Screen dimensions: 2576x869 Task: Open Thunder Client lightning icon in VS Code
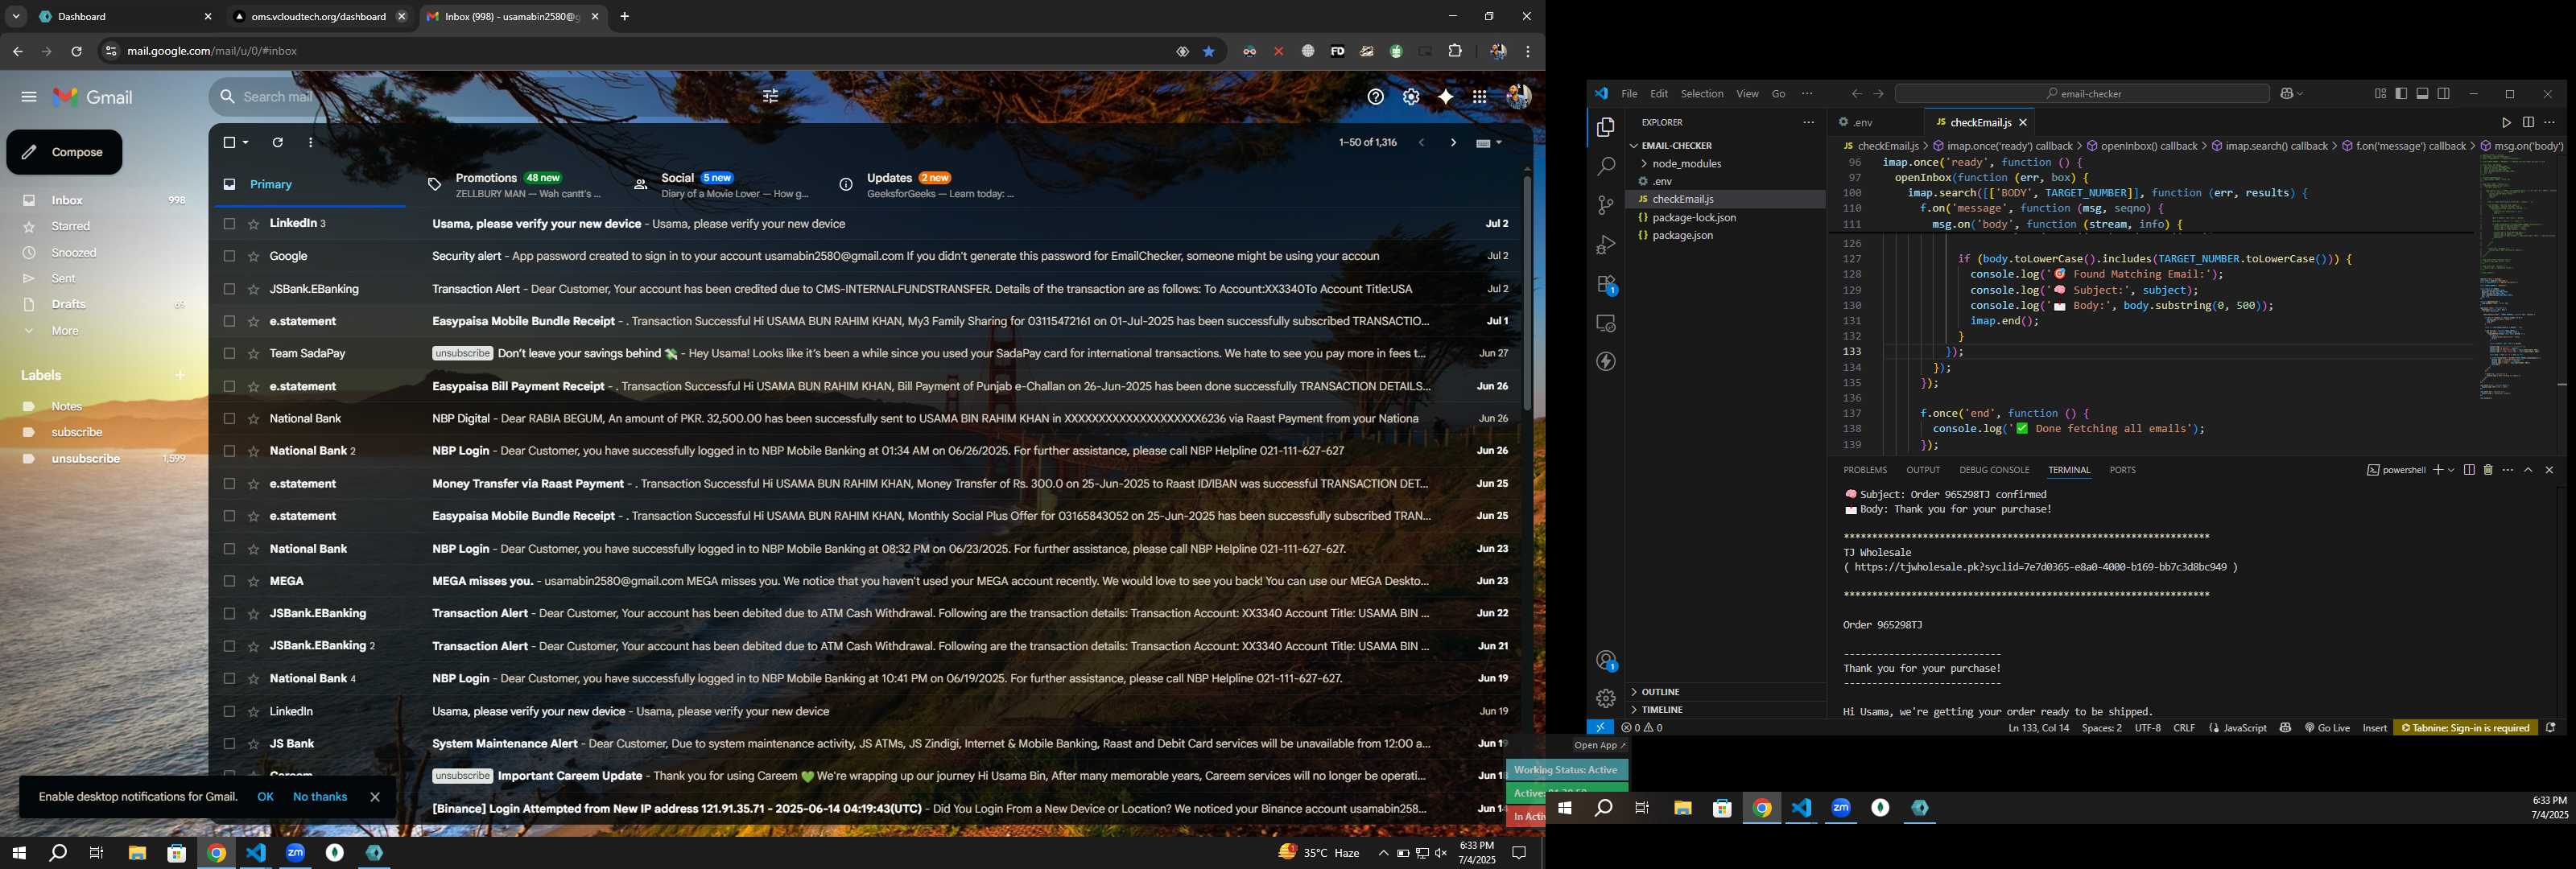(1605, 362)
